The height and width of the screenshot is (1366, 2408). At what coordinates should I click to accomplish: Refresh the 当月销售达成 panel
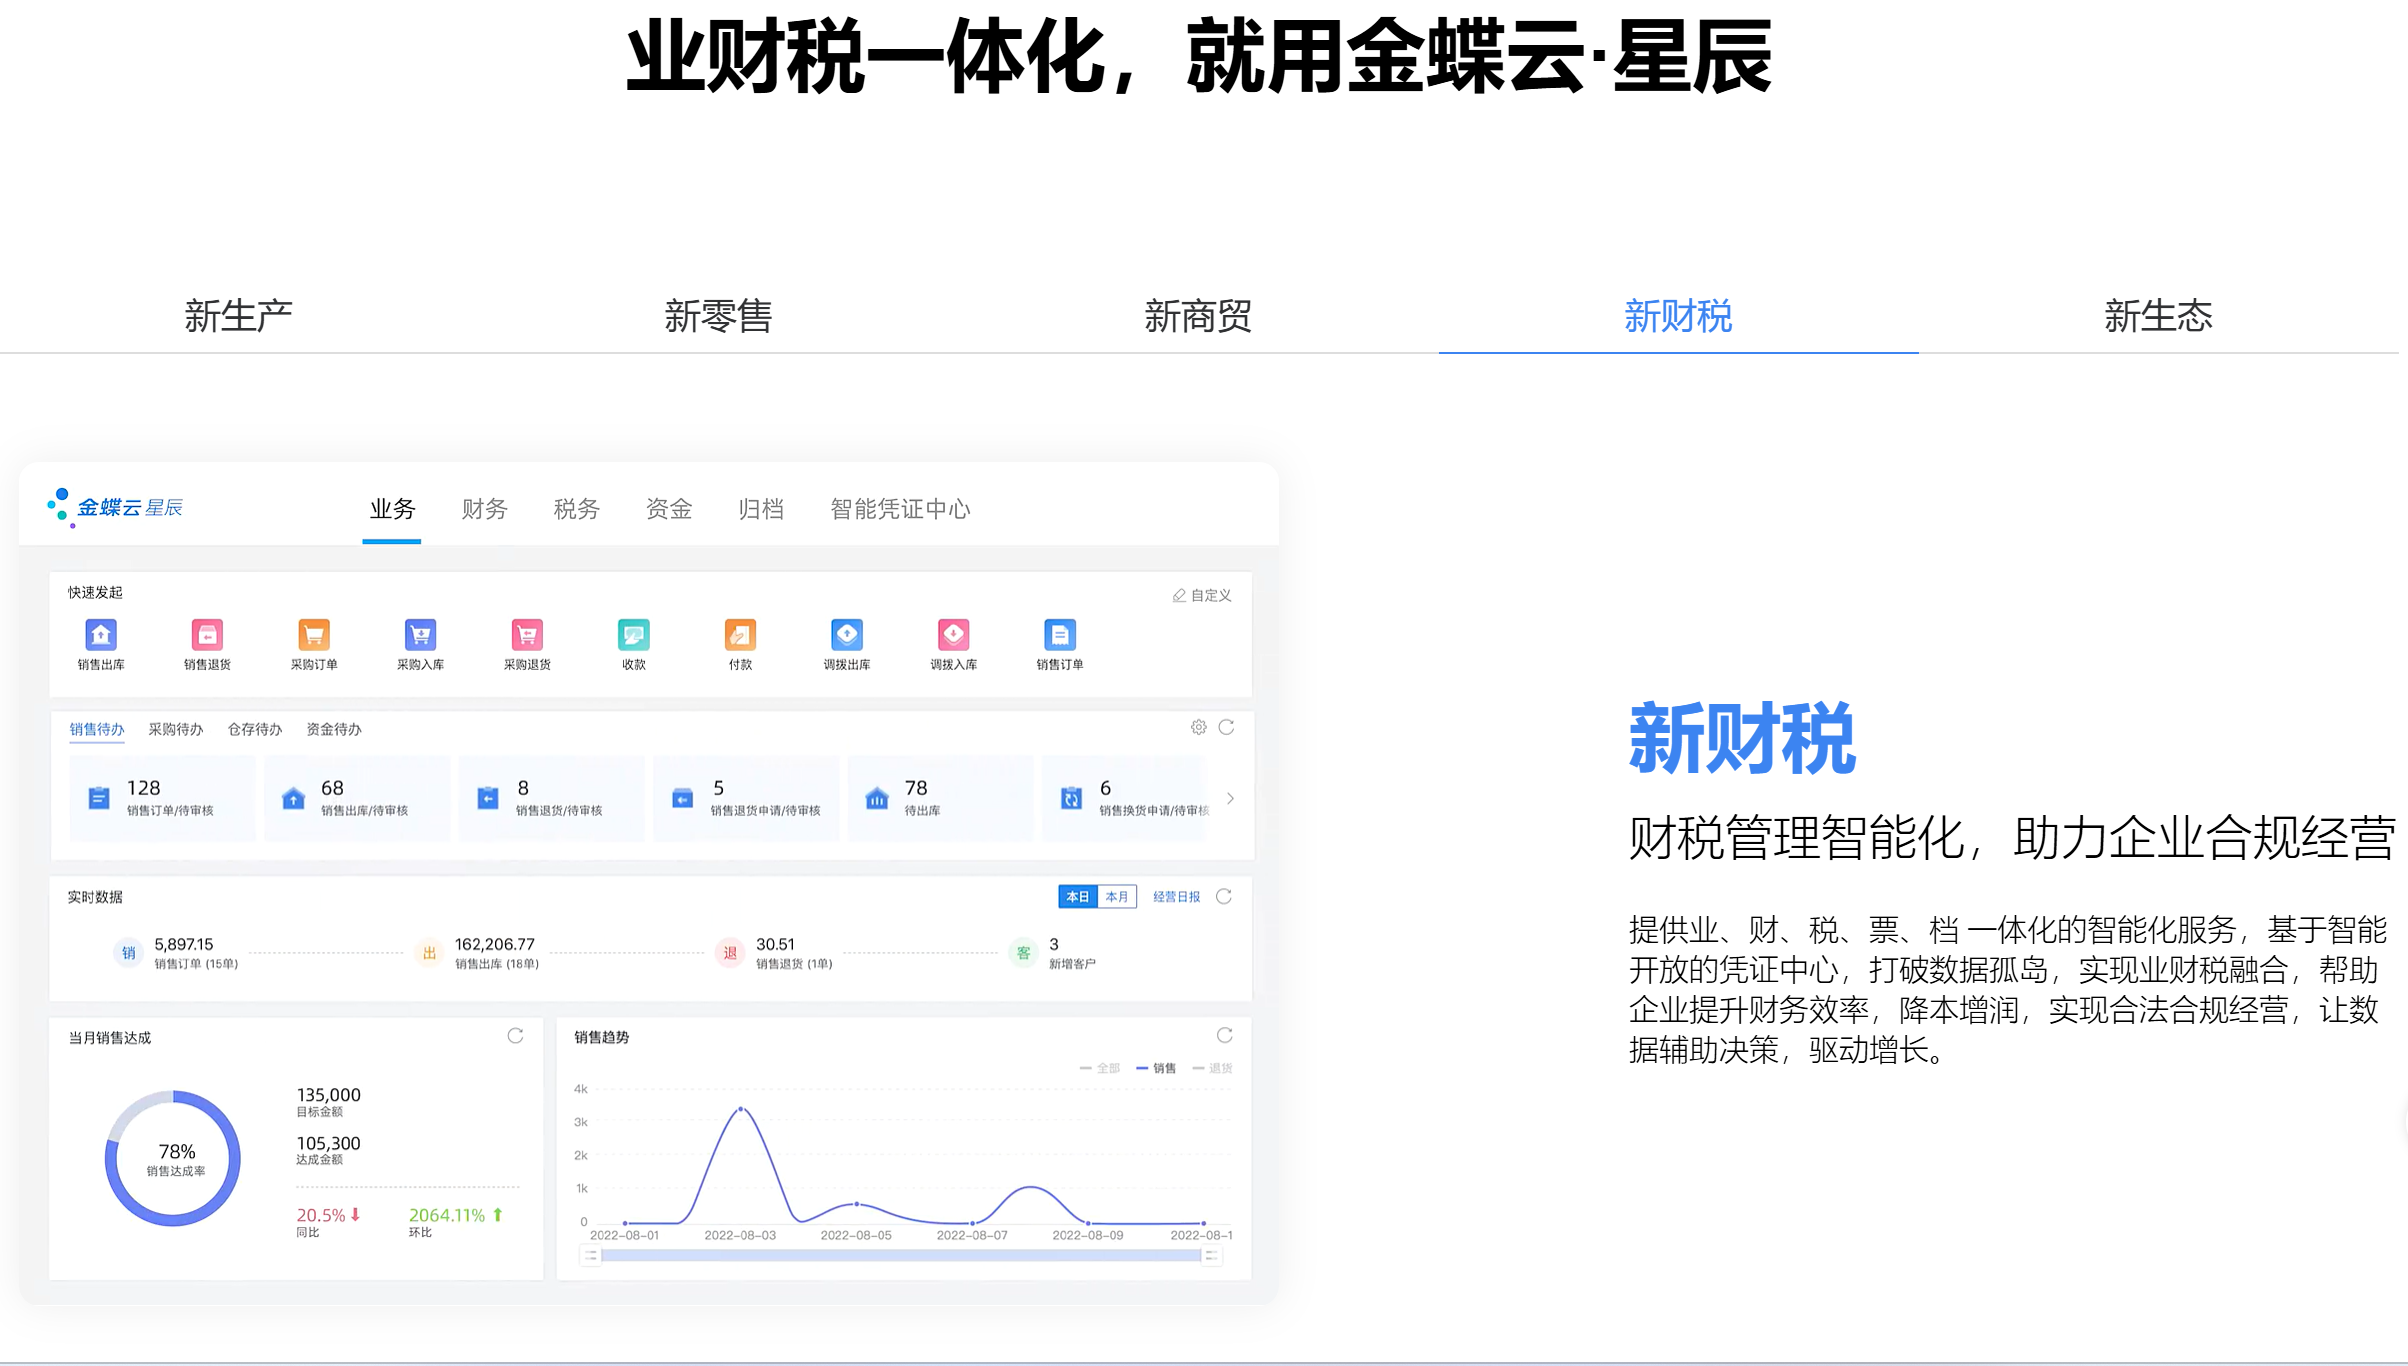pyautogui.click(x=515, y=1035)
